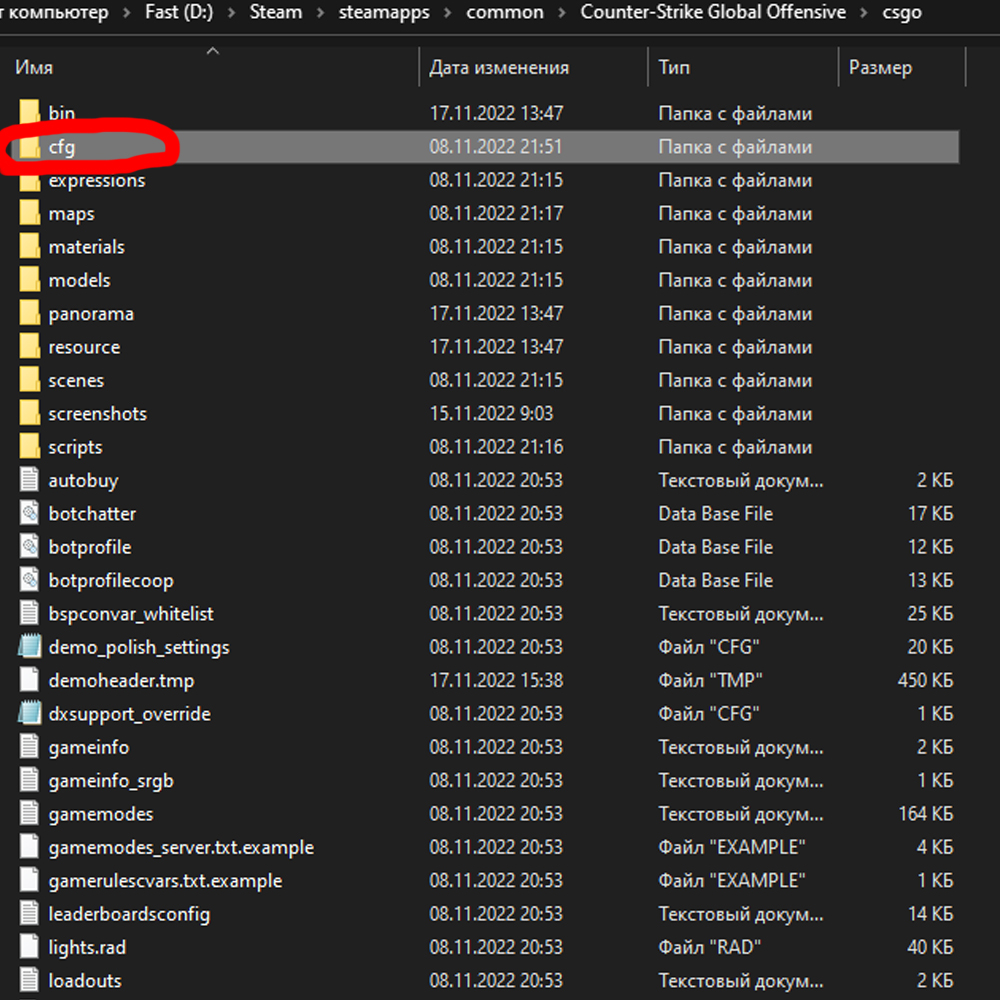This screenshot has height=1000, width=1000.
Task: Click the csgo breadcrumb segment
Action: [902, 12]
